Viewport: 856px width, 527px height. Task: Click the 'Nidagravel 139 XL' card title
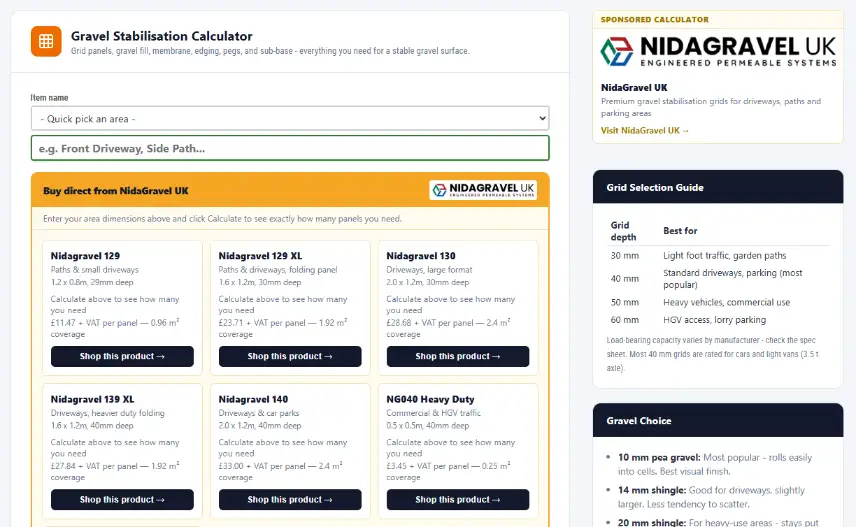coord(92,399)
